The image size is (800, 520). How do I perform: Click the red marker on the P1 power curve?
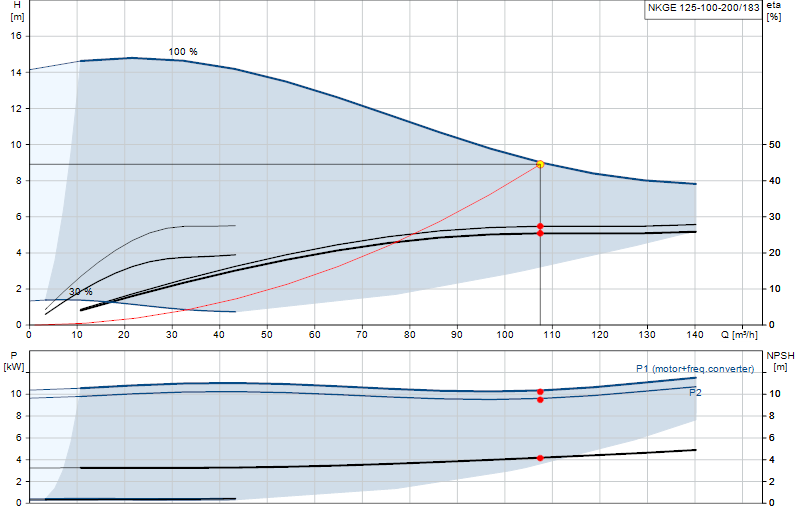pos(540,392)
